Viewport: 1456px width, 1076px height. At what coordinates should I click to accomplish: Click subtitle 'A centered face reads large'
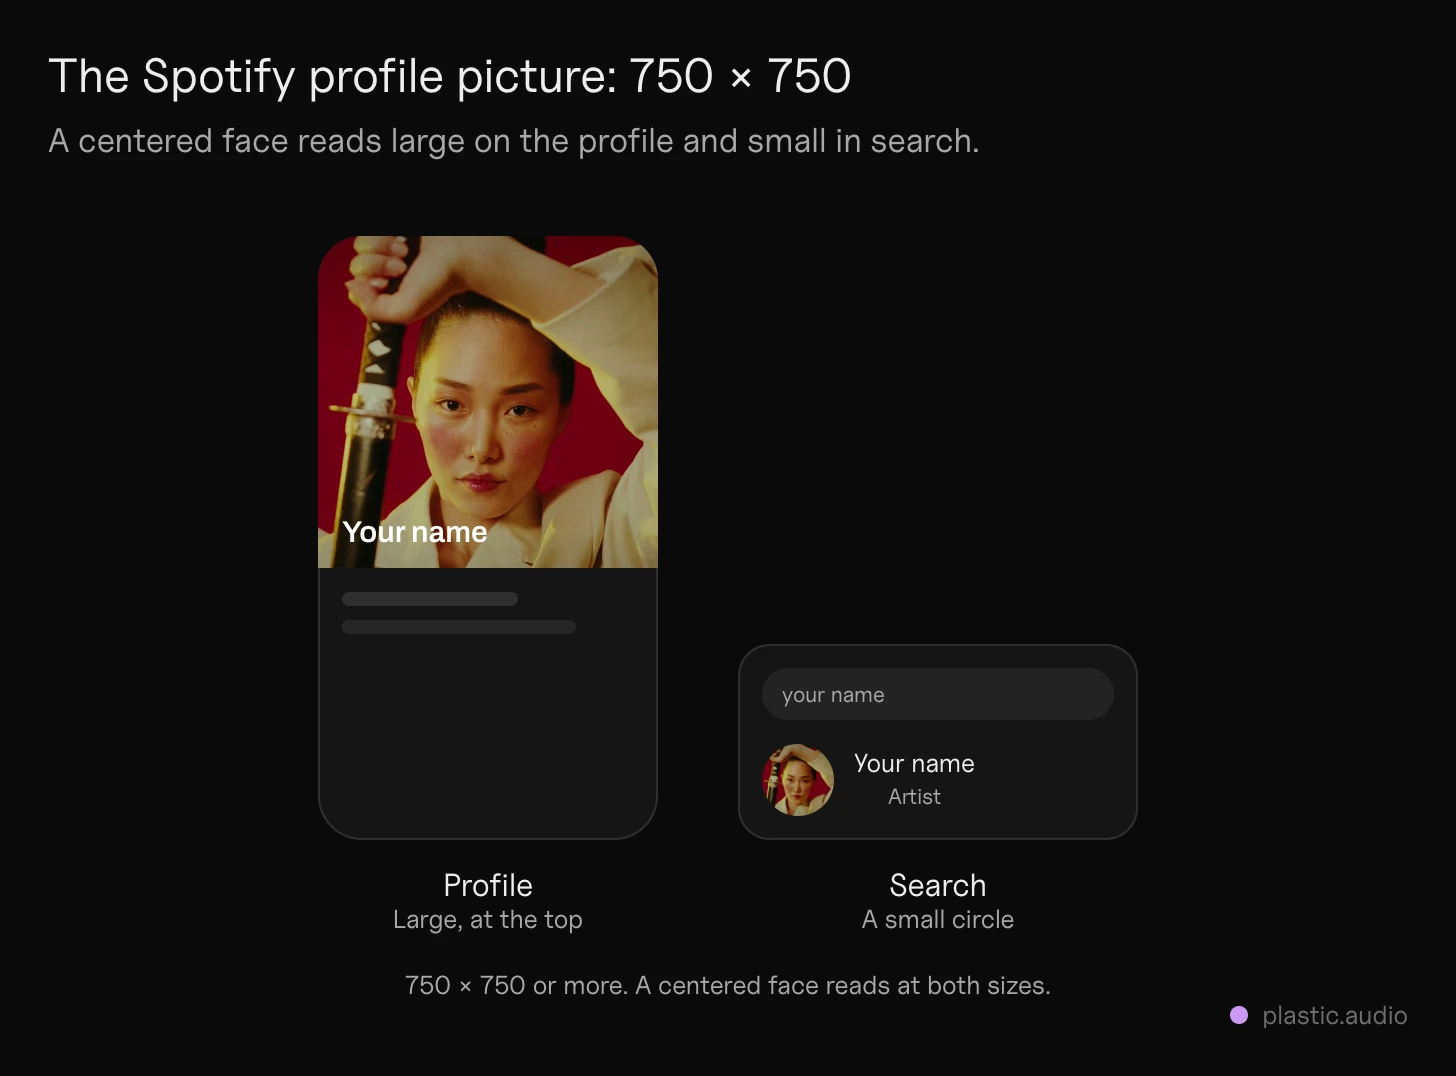514,141
